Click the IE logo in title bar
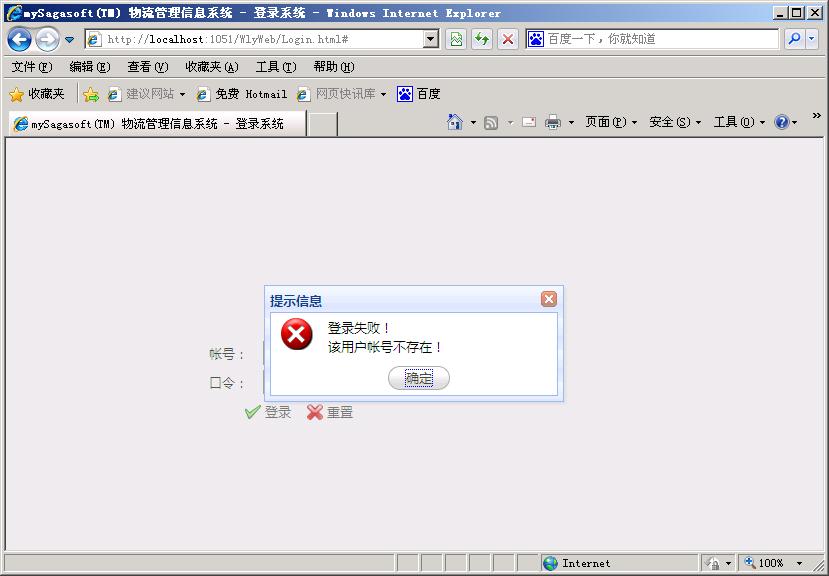Image resolution: width=829 pixels, height=576 pixels. [x=14, y=12]
